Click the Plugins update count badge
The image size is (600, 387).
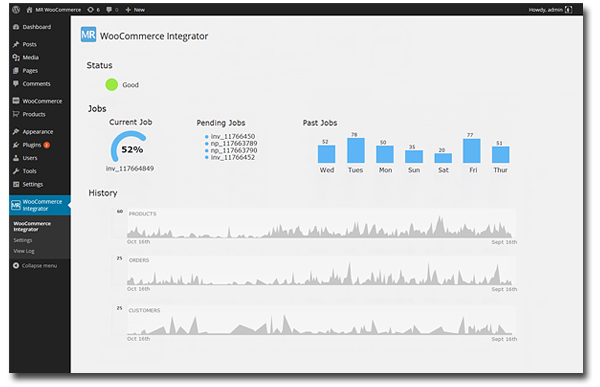[x=47, y=145]
